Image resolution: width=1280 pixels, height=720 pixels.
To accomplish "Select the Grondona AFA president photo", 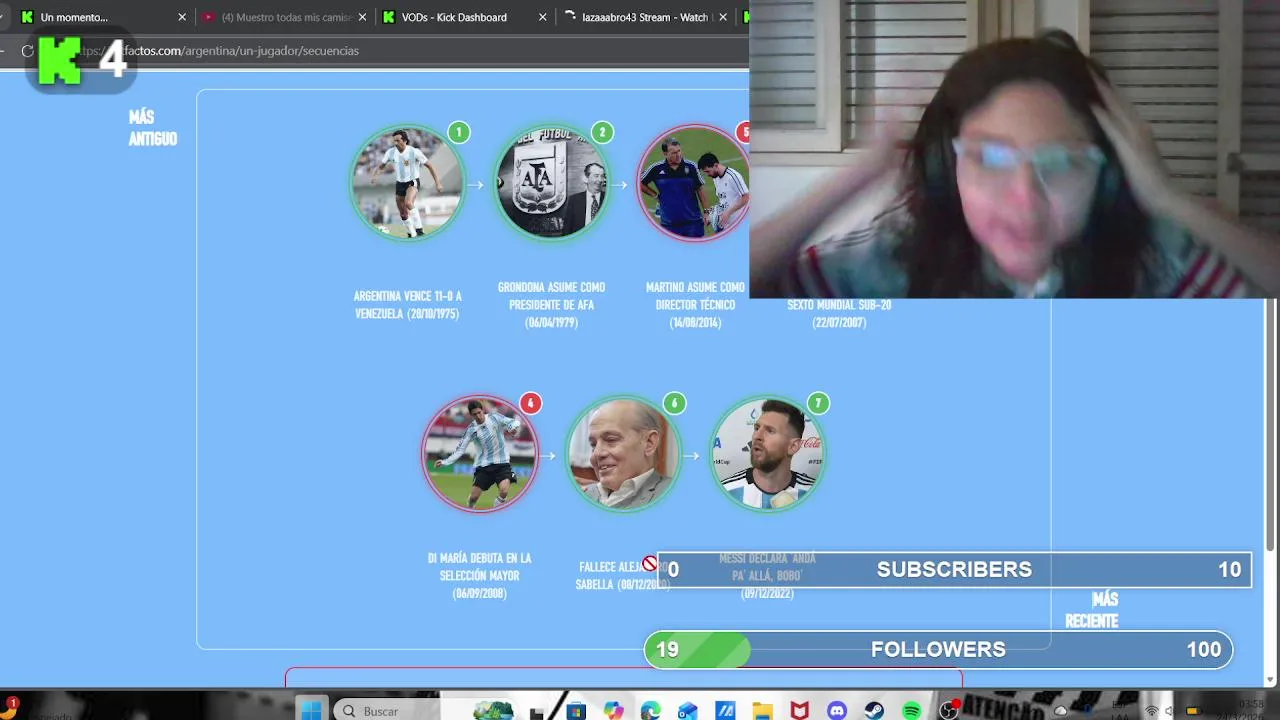I will (x=551, y=183).
